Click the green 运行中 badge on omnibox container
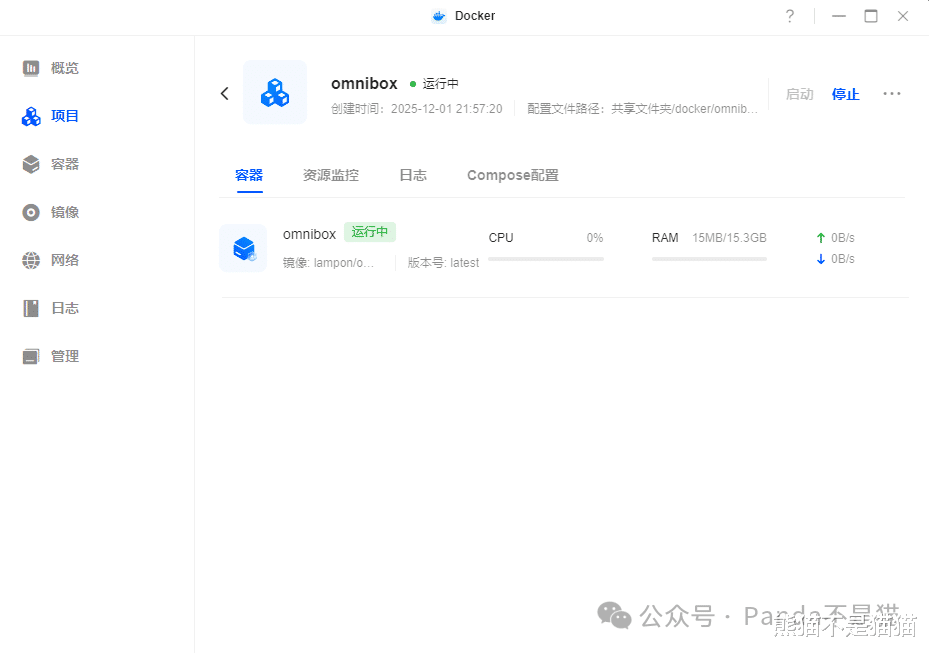The image size is (929, 653). click(370, 232)
